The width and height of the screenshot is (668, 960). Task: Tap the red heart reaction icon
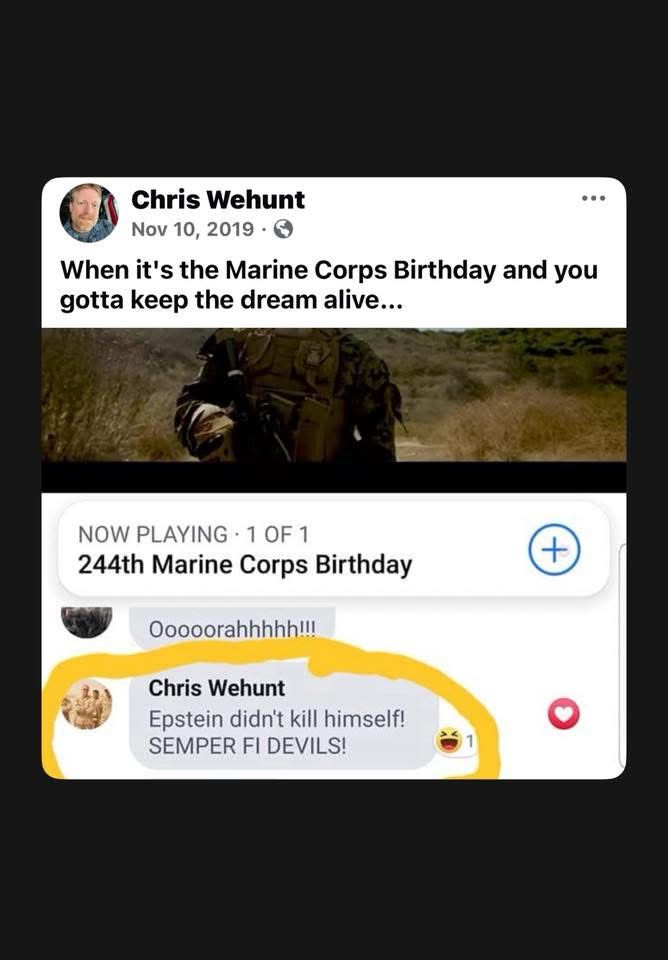coord(563,713)
